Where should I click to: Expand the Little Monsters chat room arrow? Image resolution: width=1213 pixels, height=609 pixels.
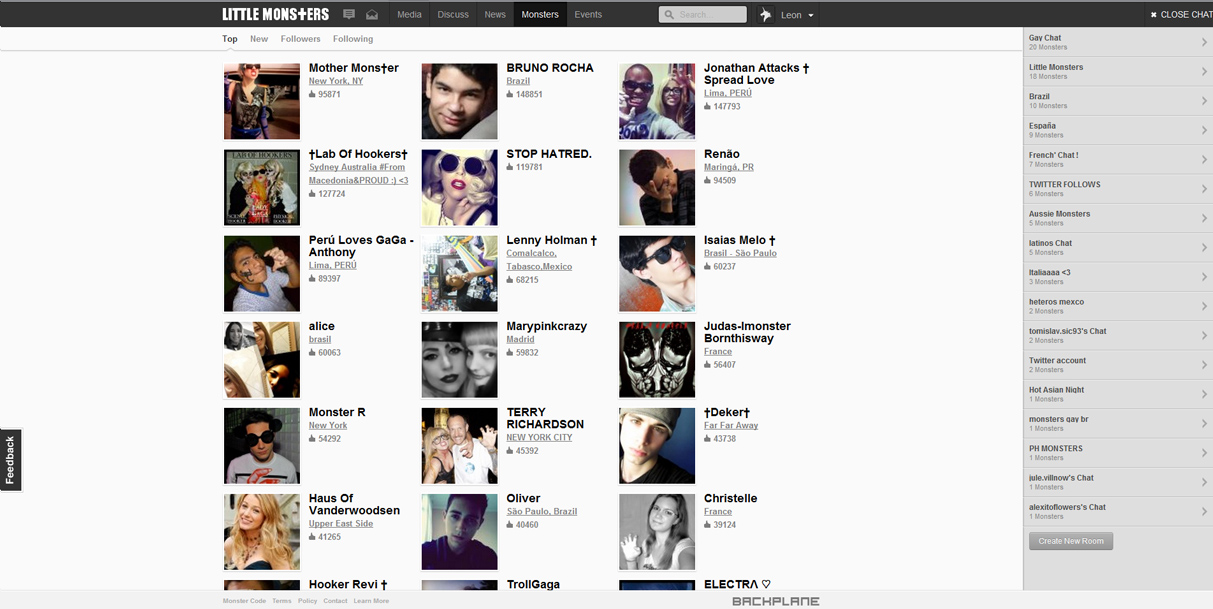coord(1204,71)
